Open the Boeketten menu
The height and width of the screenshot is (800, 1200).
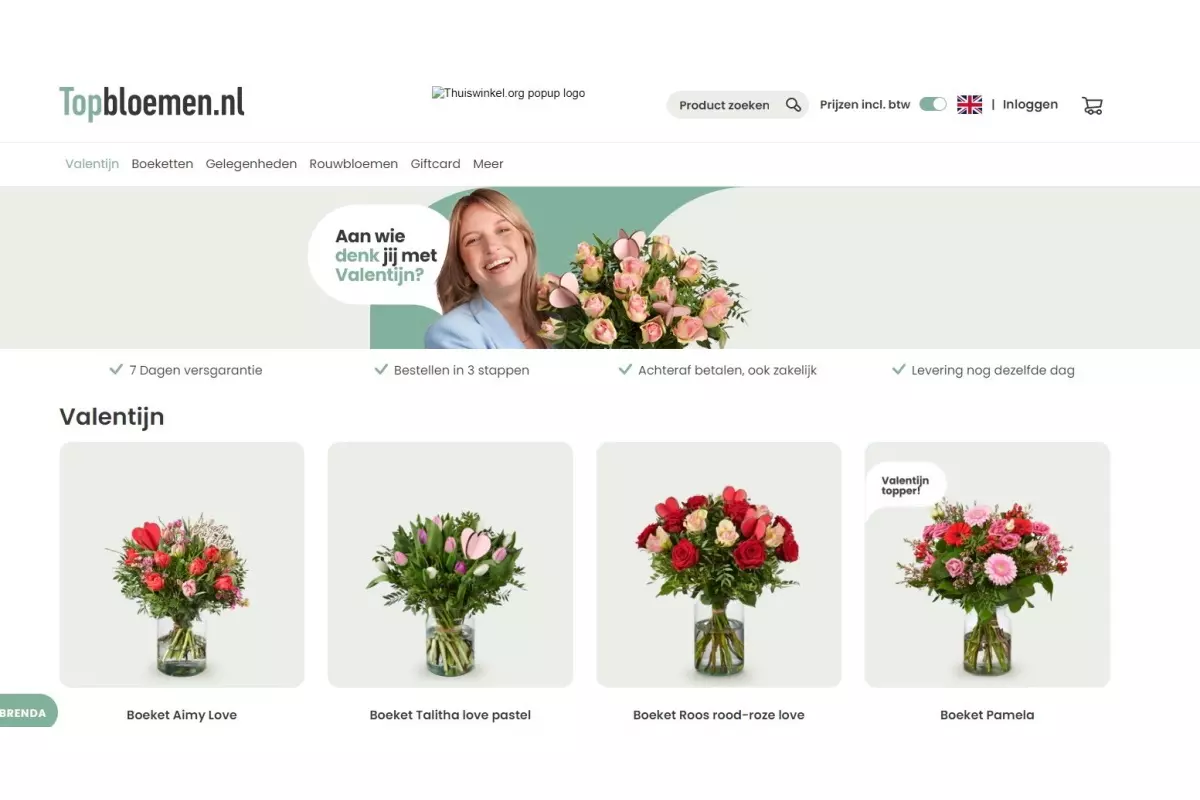(x=162, y=164)
